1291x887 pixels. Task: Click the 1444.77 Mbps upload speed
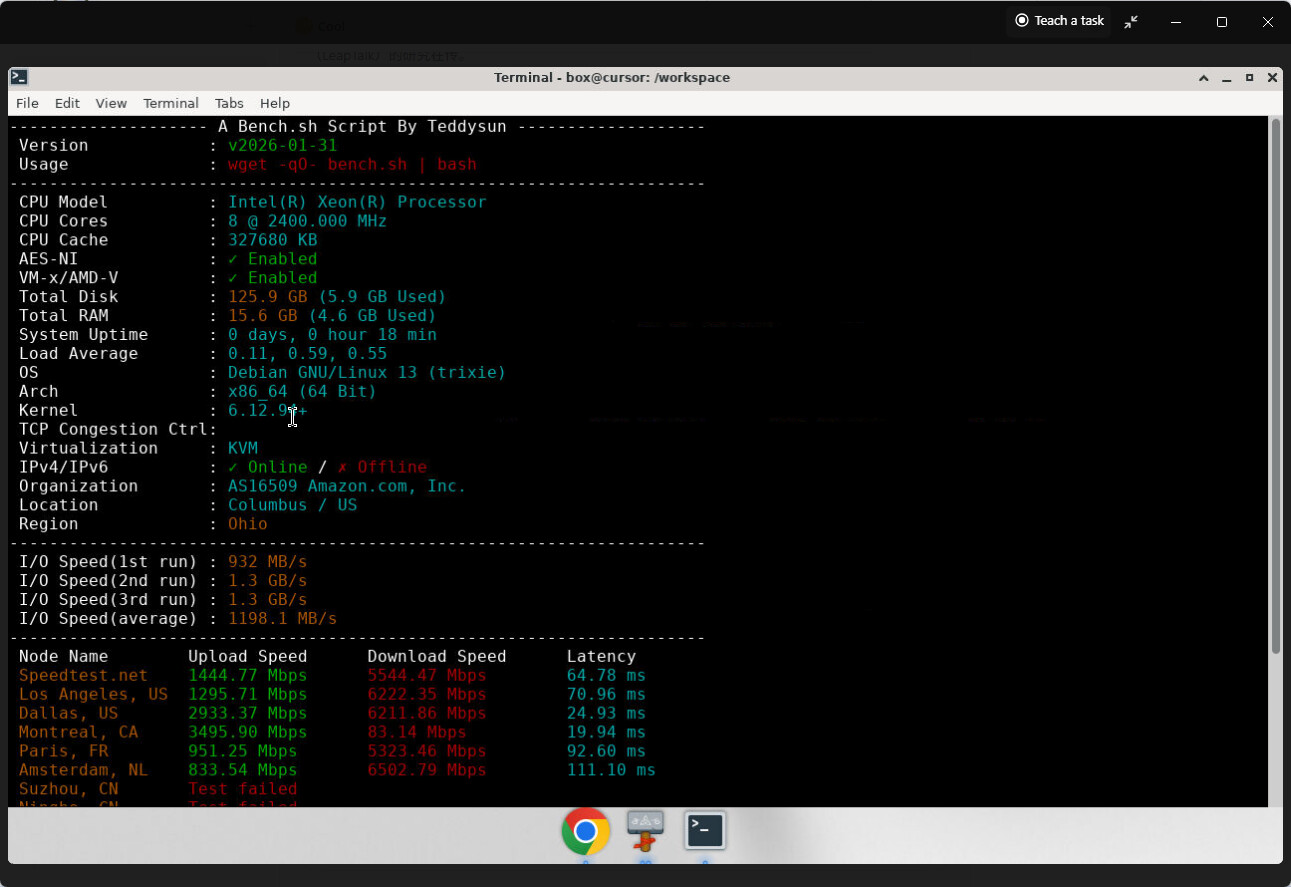click(247, 676)
